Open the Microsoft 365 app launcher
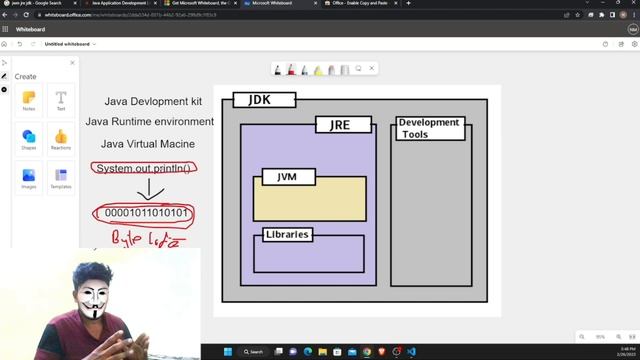Screen dimensions: 640x360 tap(5, 29)
